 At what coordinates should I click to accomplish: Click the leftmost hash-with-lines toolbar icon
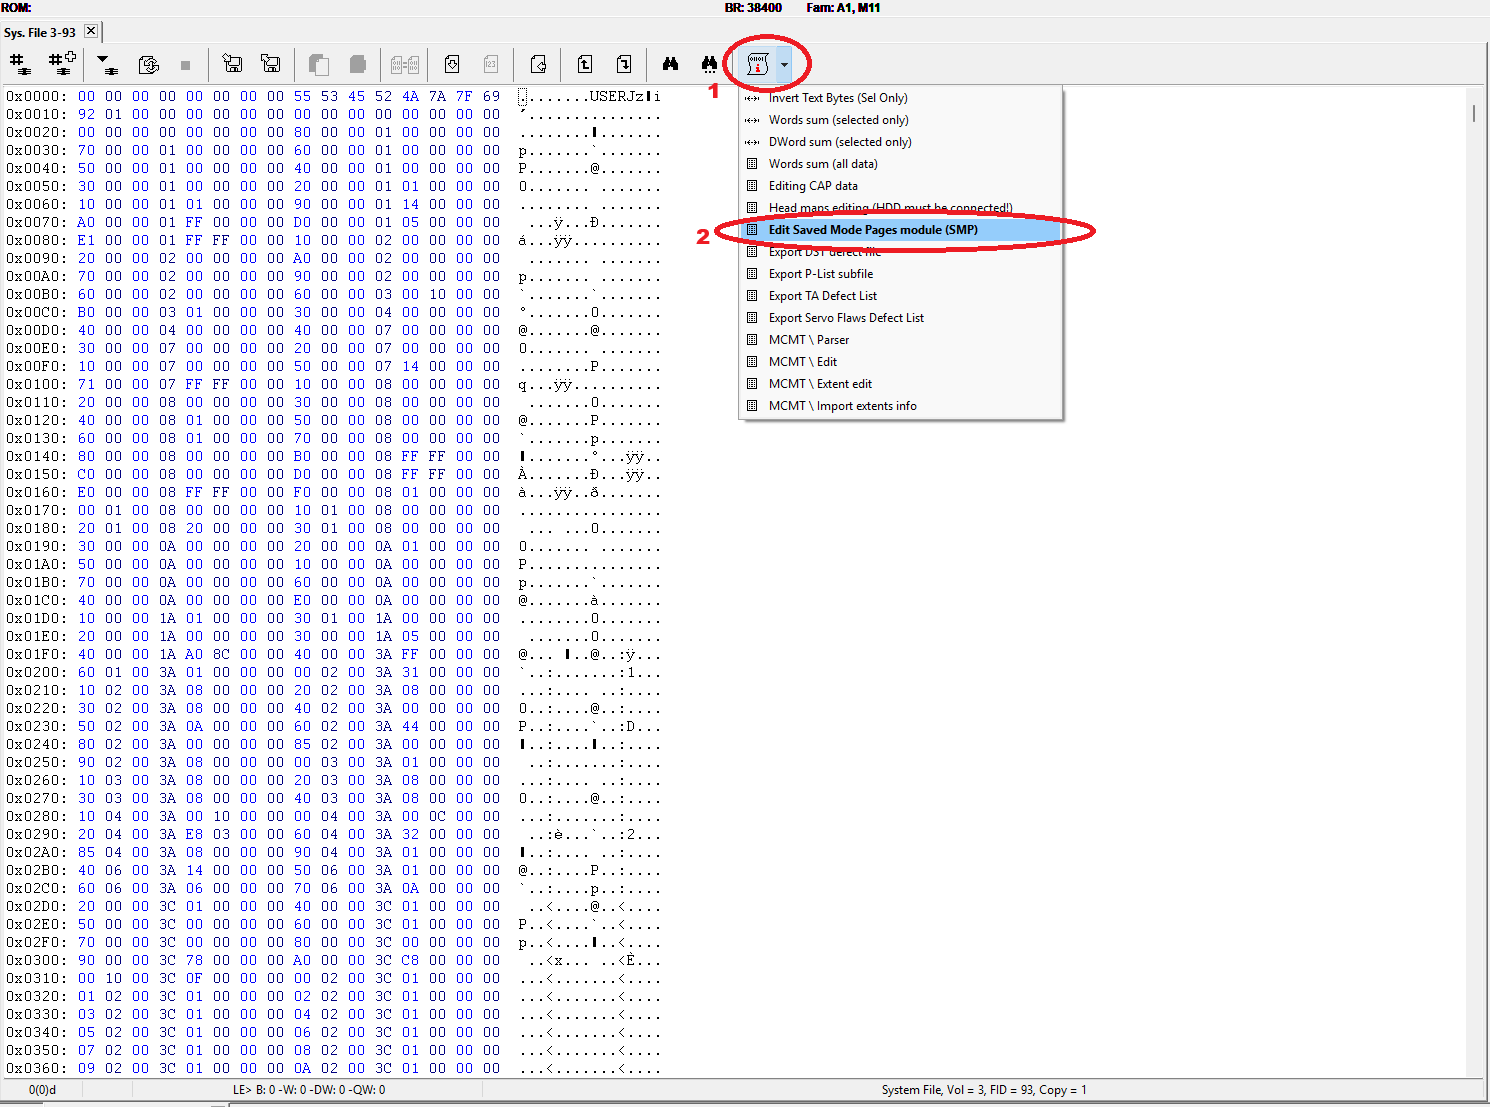[x=20, y=64]
